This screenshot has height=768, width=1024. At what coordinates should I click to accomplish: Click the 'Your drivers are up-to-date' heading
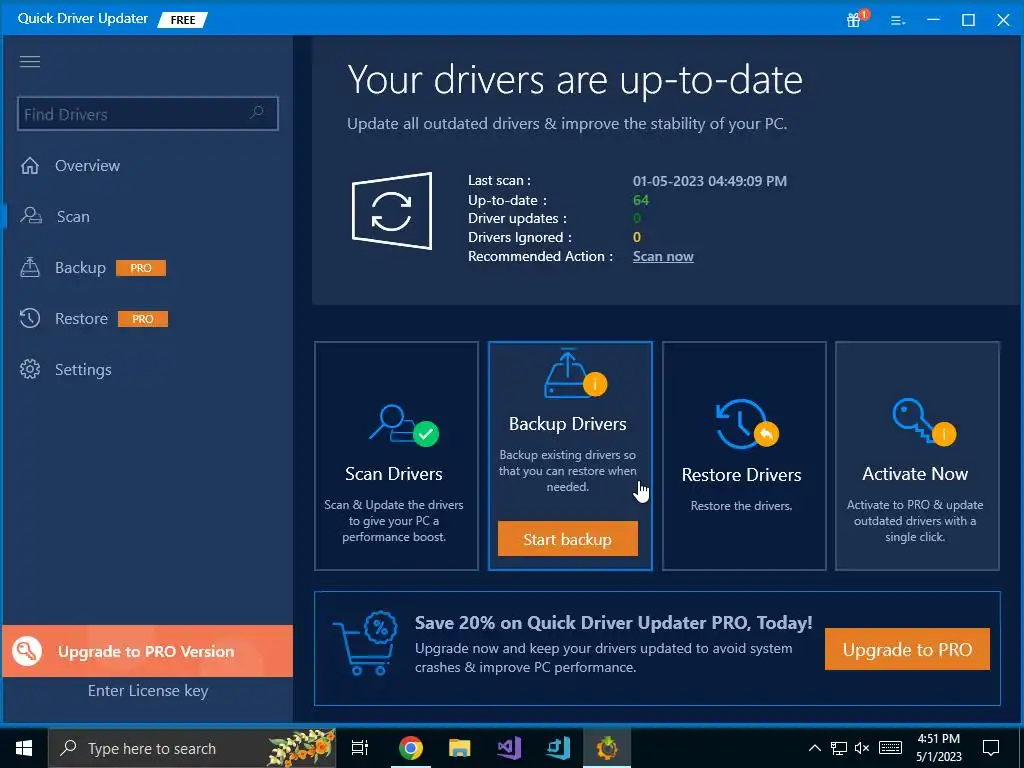click(575, 80)
